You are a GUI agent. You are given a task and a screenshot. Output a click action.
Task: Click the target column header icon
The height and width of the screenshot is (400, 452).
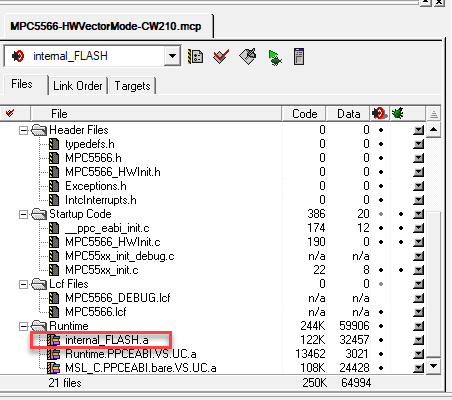pyautogui.click(x=379, y=113)
